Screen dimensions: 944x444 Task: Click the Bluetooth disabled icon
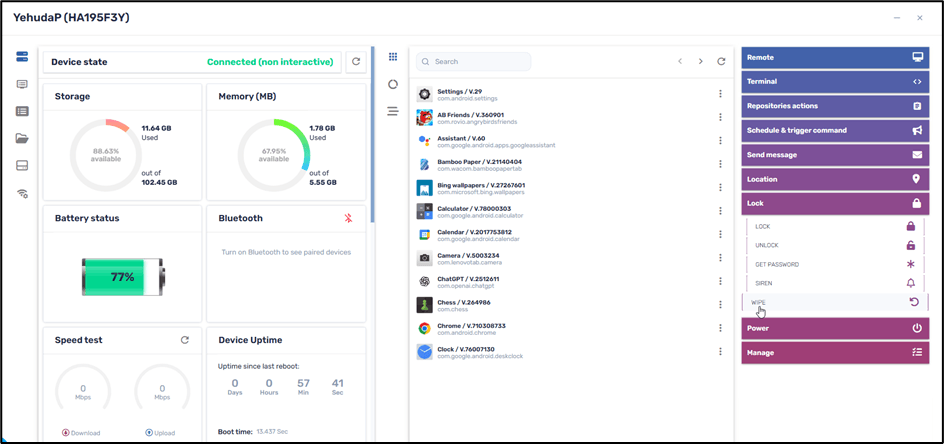(x=348, y=218)
